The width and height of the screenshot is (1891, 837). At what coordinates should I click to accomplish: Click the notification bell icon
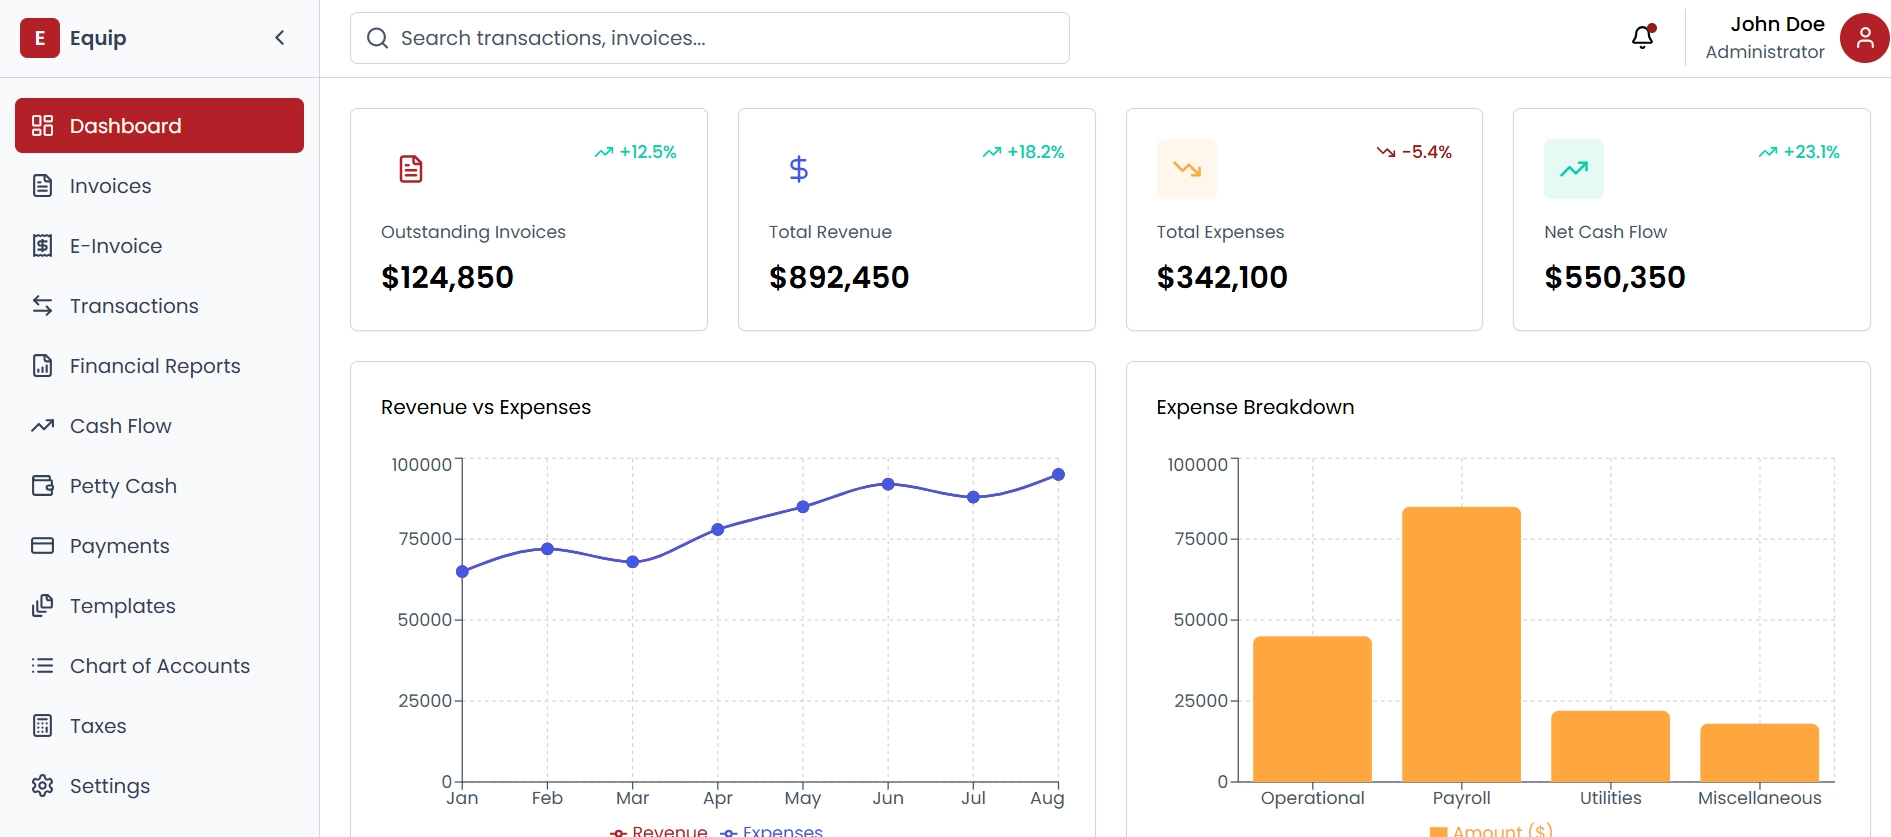coord(1642,38)
